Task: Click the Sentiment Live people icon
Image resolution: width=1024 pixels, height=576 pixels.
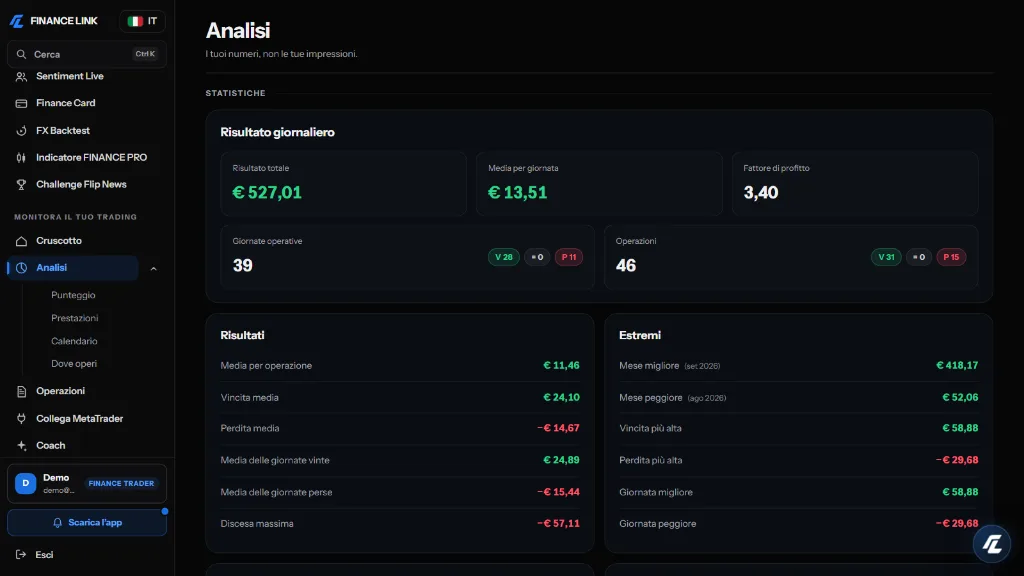Action: click(x=22, y=76)
